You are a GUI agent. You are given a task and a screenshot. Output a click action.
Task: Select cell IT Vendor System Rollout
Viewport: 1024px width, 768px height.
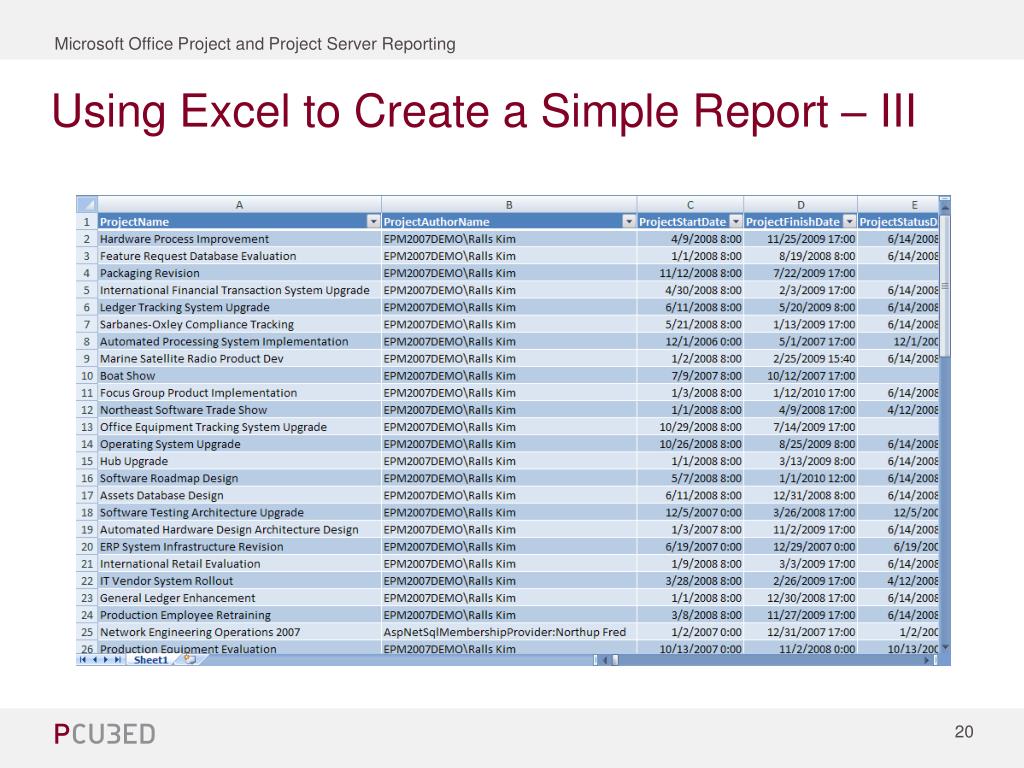click(x=239, y=581)
